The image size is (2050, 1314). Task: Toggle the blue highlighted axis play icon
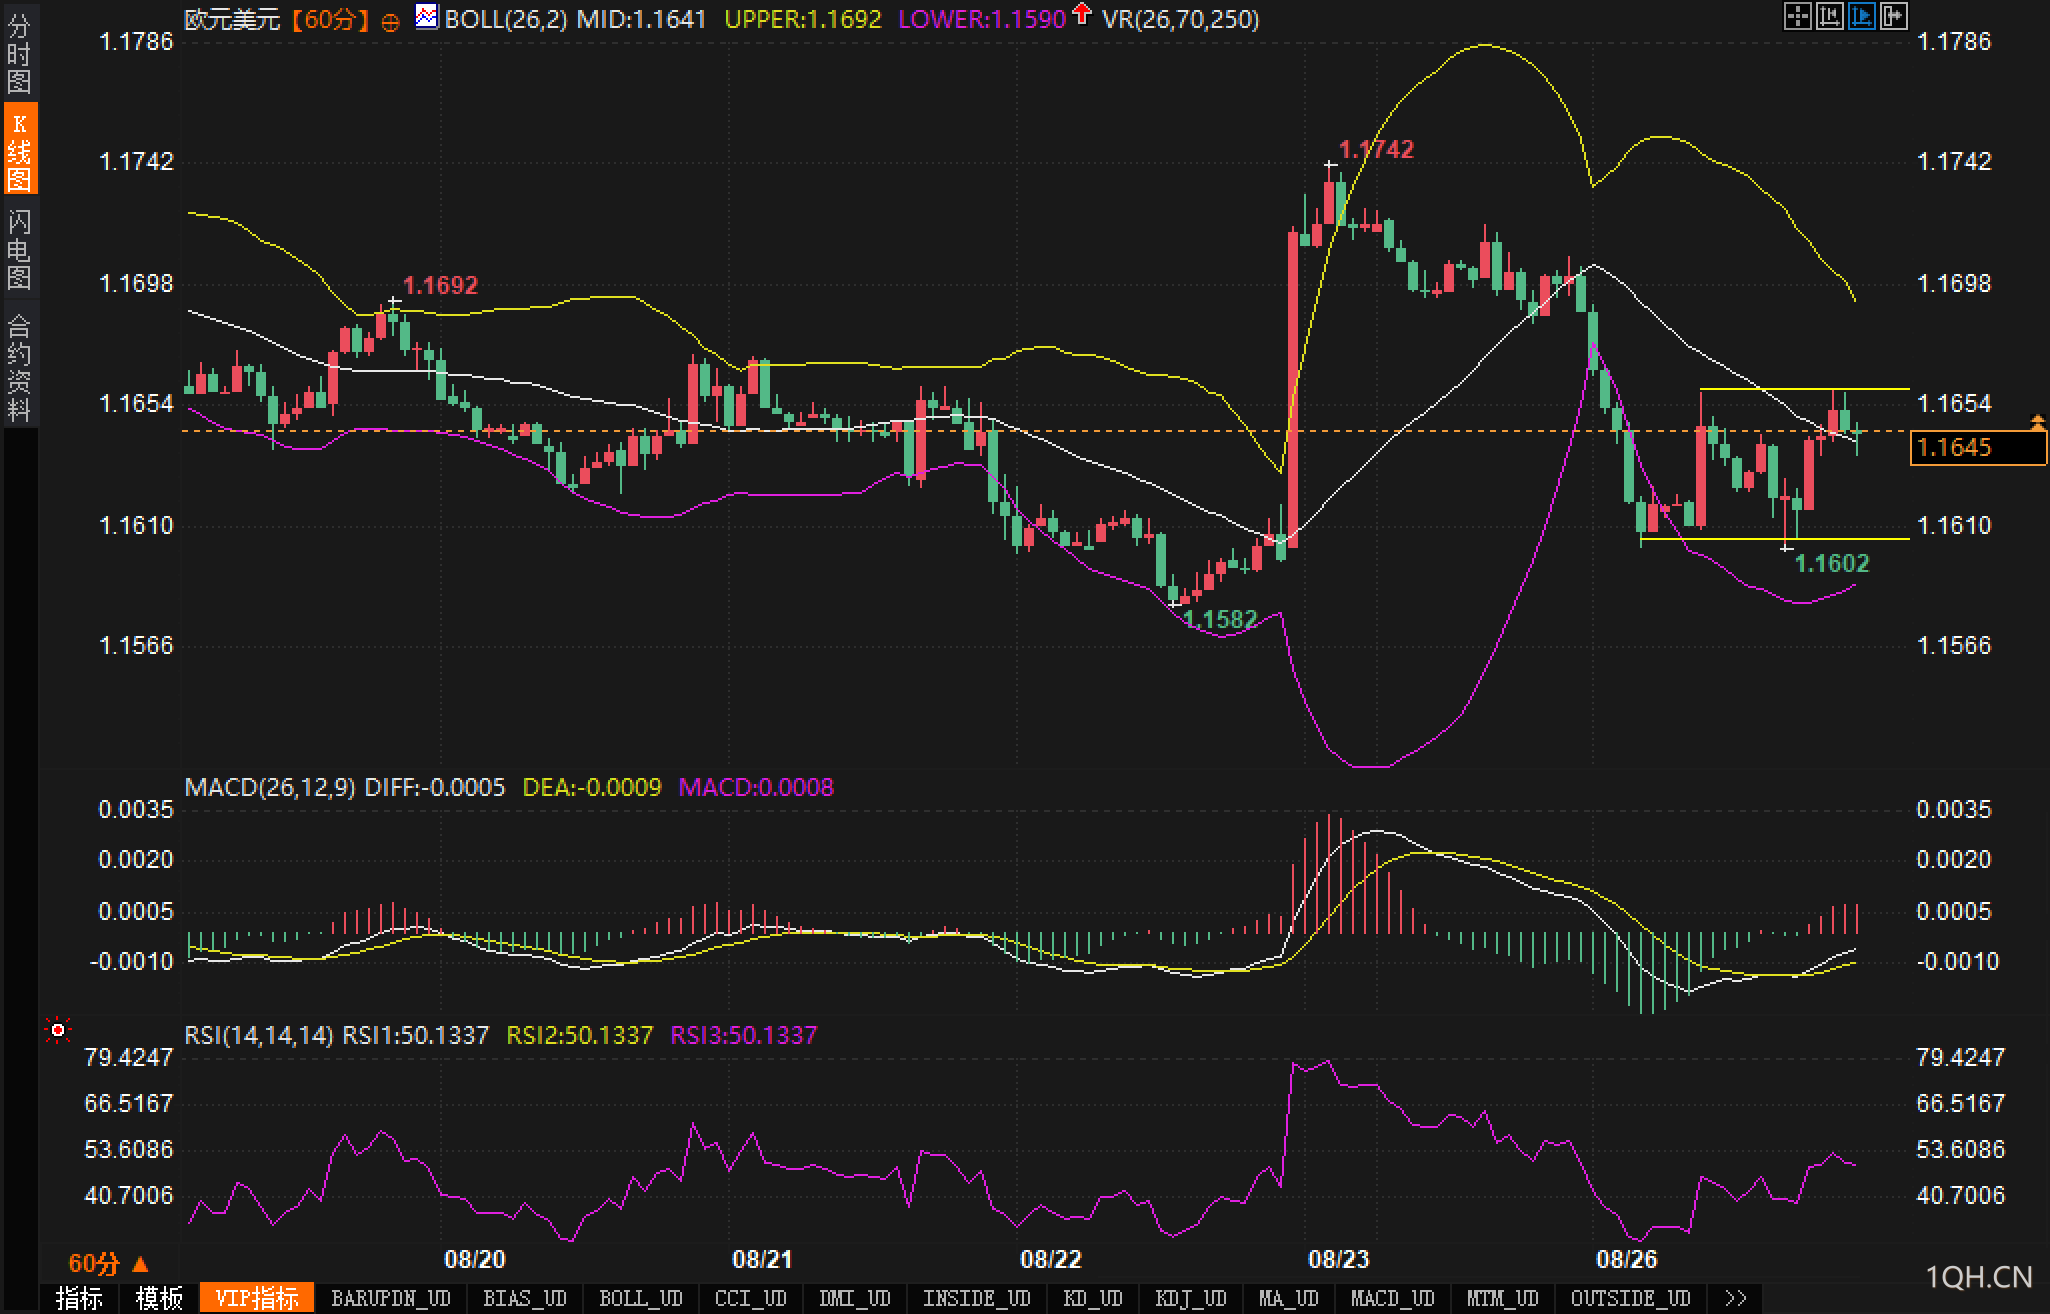point(1861,16)
